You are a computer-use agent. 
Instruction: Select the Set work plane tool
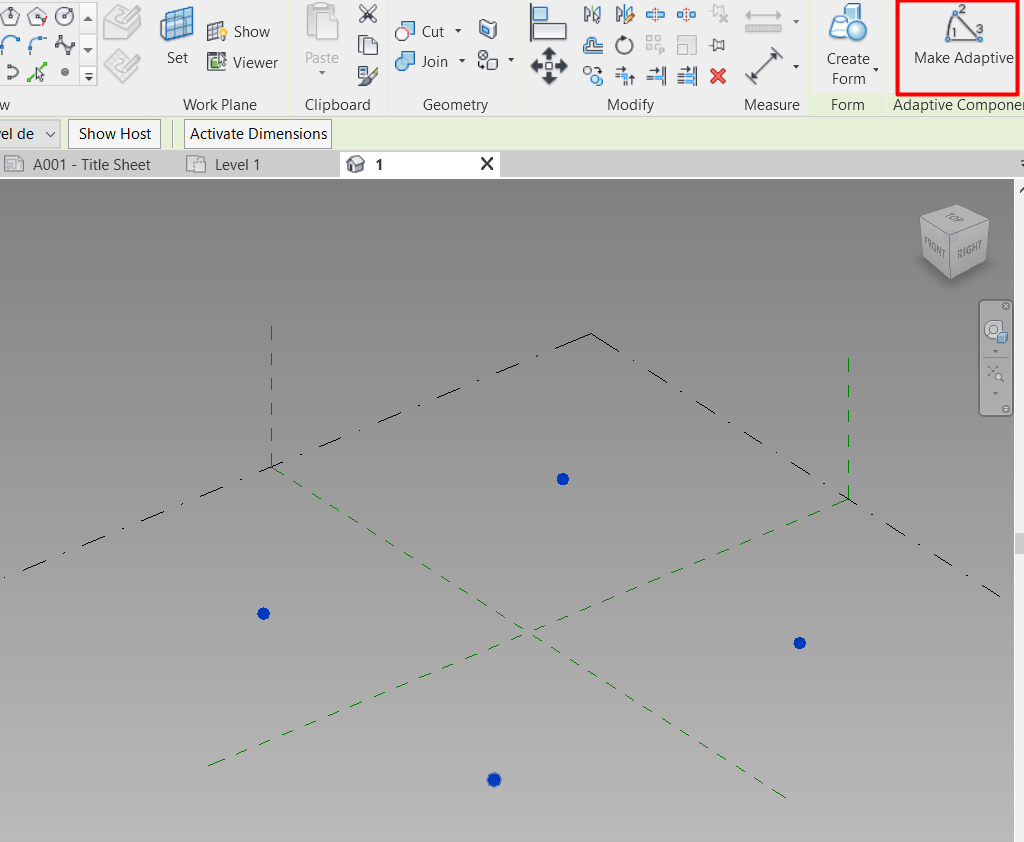[177, 37]
